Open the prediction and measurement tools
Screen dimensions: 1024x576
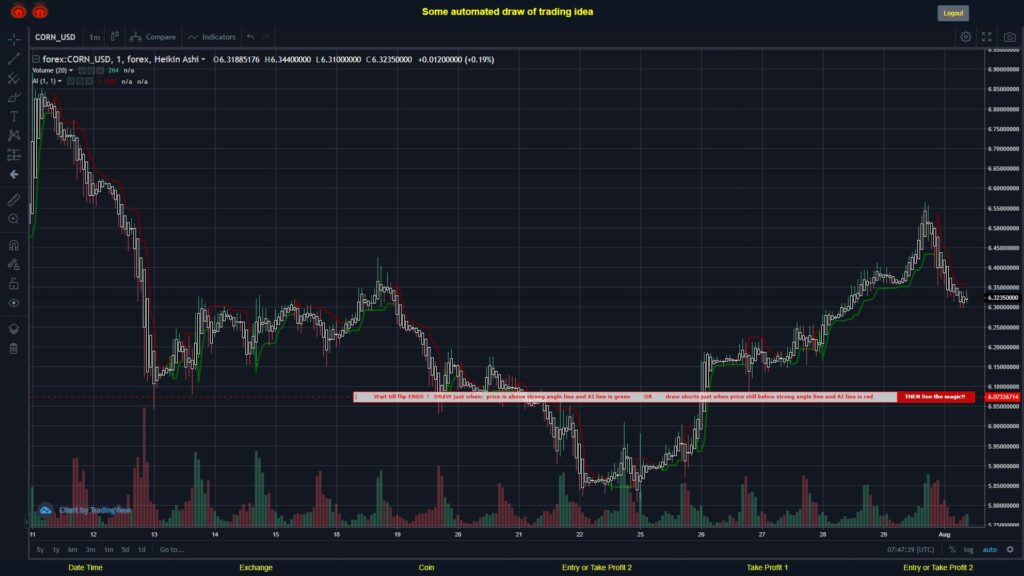click(x=14, y=155)
